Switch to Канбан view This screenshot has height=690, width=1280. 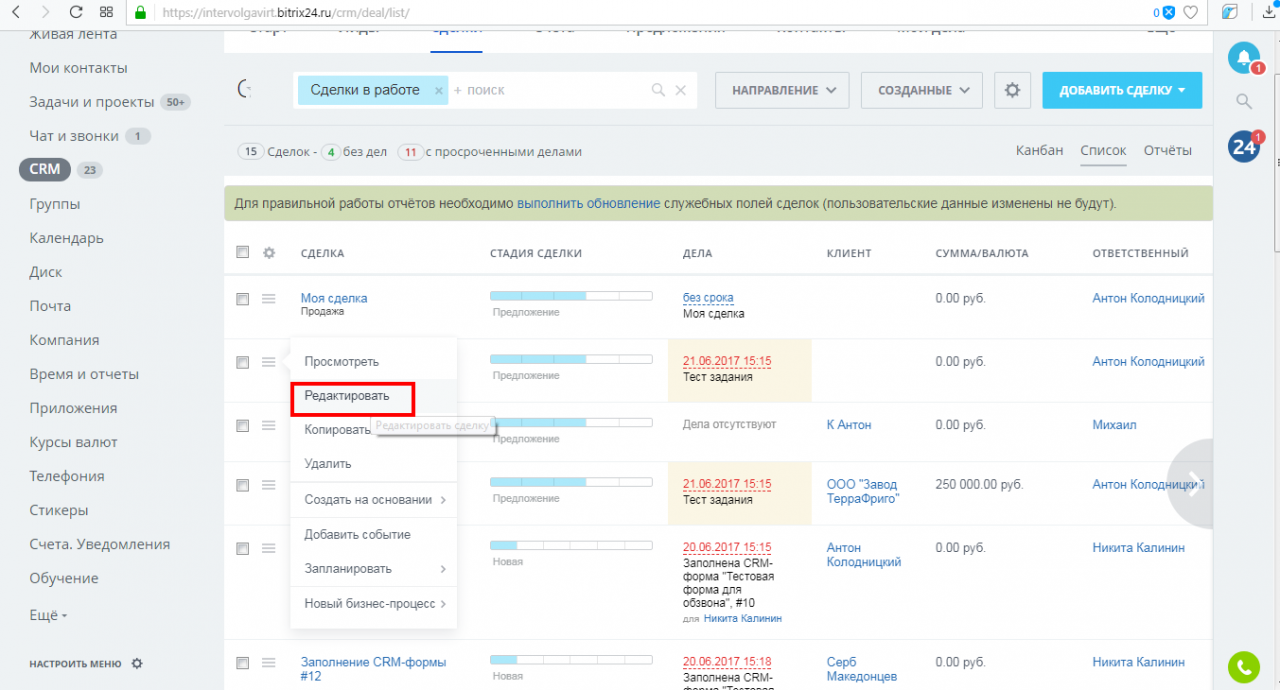(1039, 151)
